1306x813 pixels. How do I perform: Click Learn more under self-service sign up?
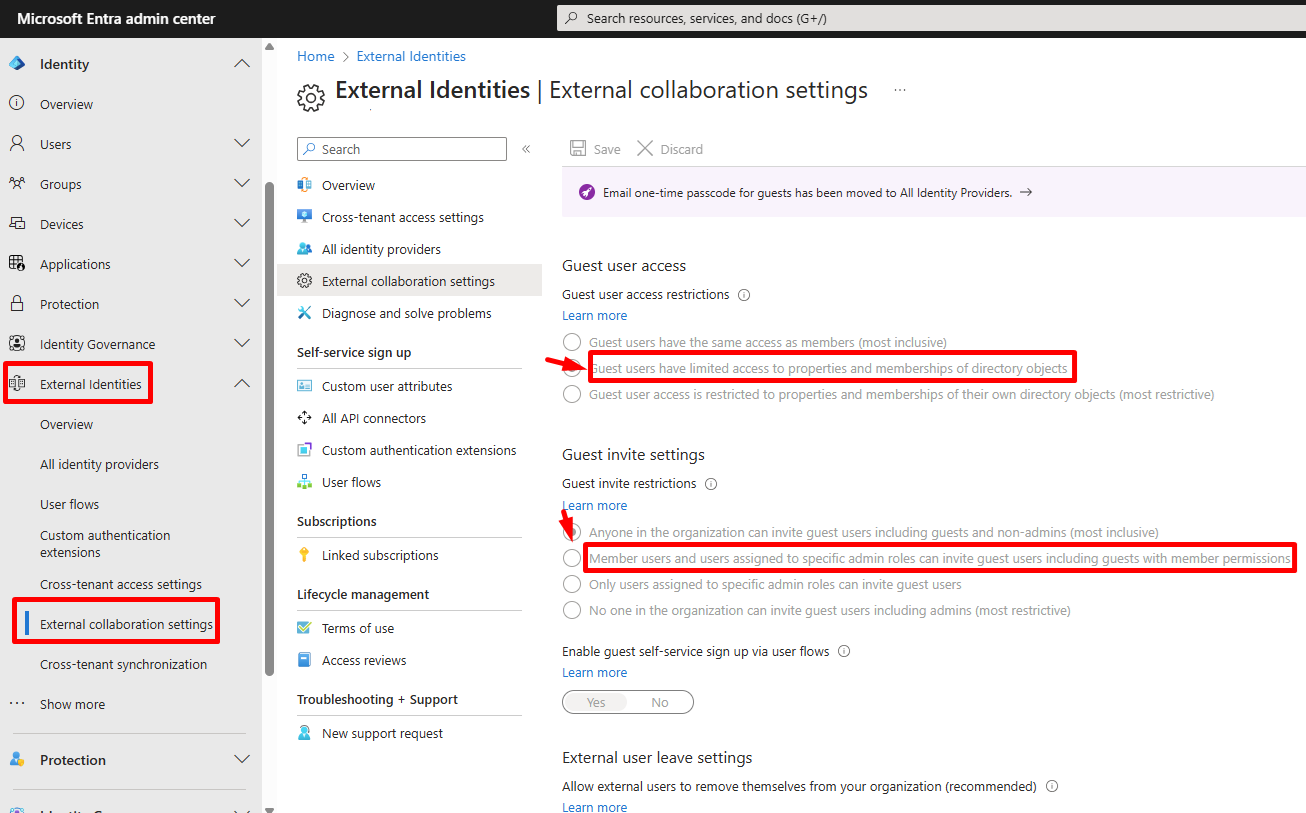[595, 672]
